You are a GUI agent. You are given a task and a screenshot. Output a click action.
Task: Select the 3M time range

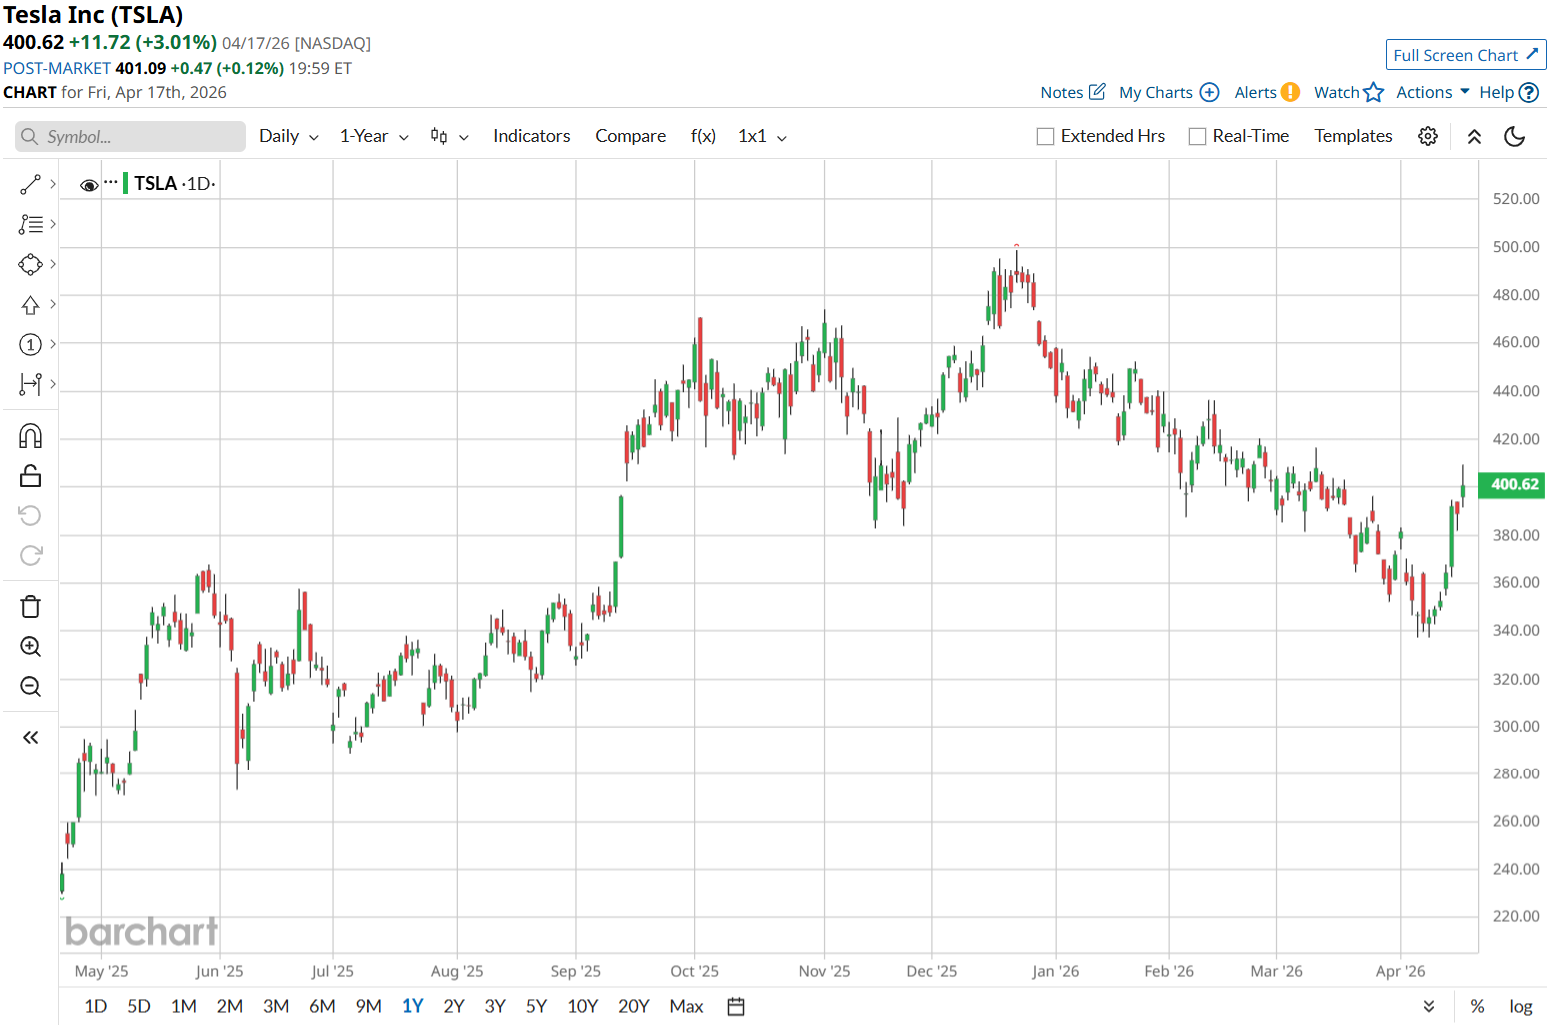coord(276,1007)
